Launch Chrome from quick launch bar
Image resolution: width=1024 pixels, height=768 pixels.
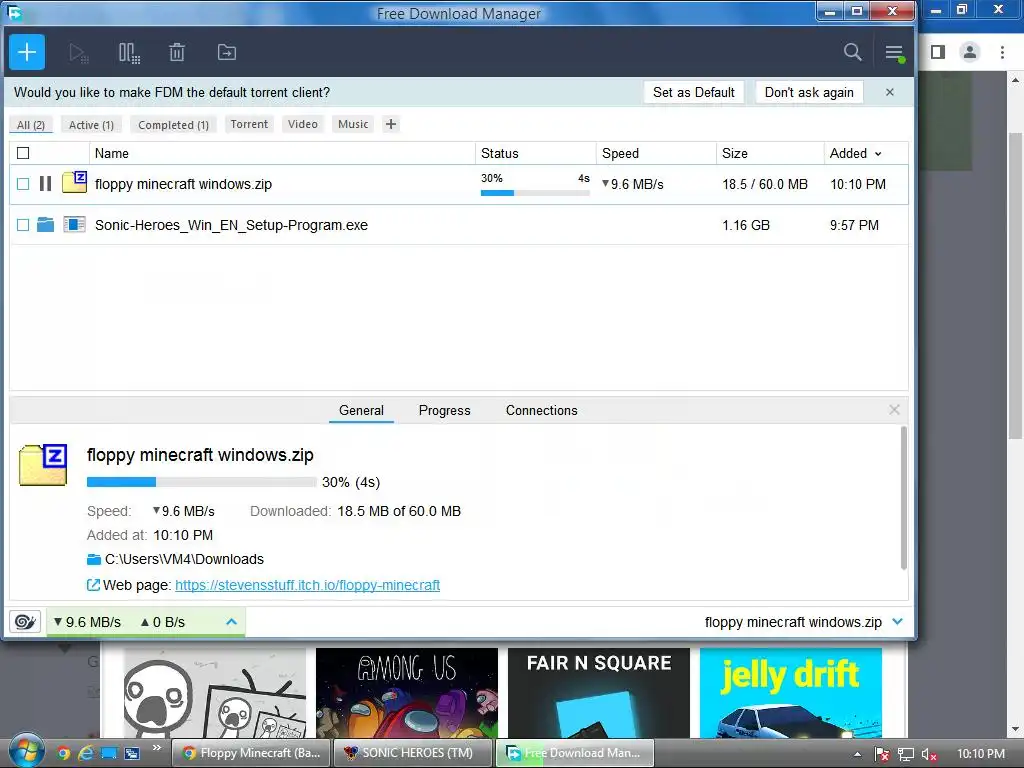(x=63, y=753)
